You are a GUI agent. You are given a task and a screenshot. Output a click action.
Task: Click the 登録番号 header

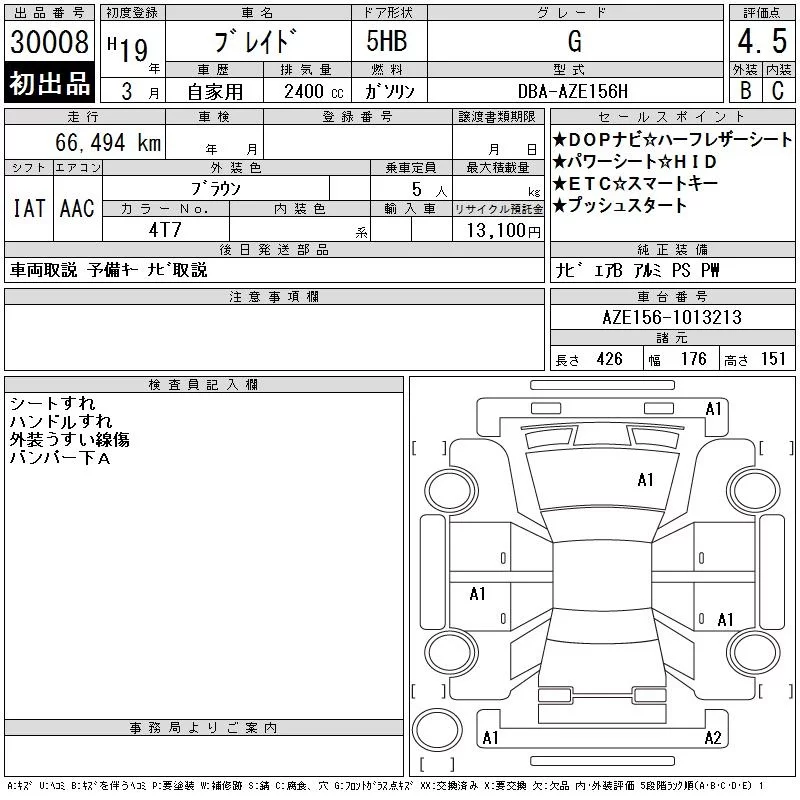(x=357, y=117)
